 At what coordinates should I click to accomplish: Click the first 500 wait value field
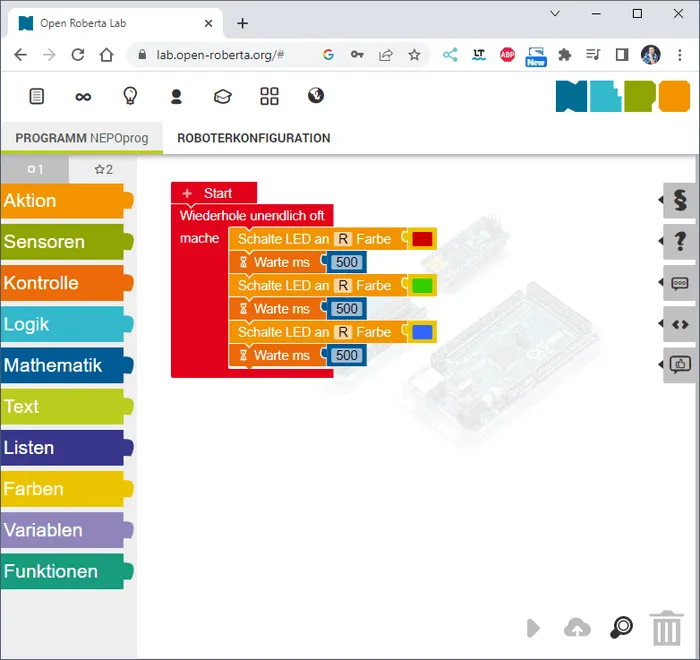tap(347, 262)
